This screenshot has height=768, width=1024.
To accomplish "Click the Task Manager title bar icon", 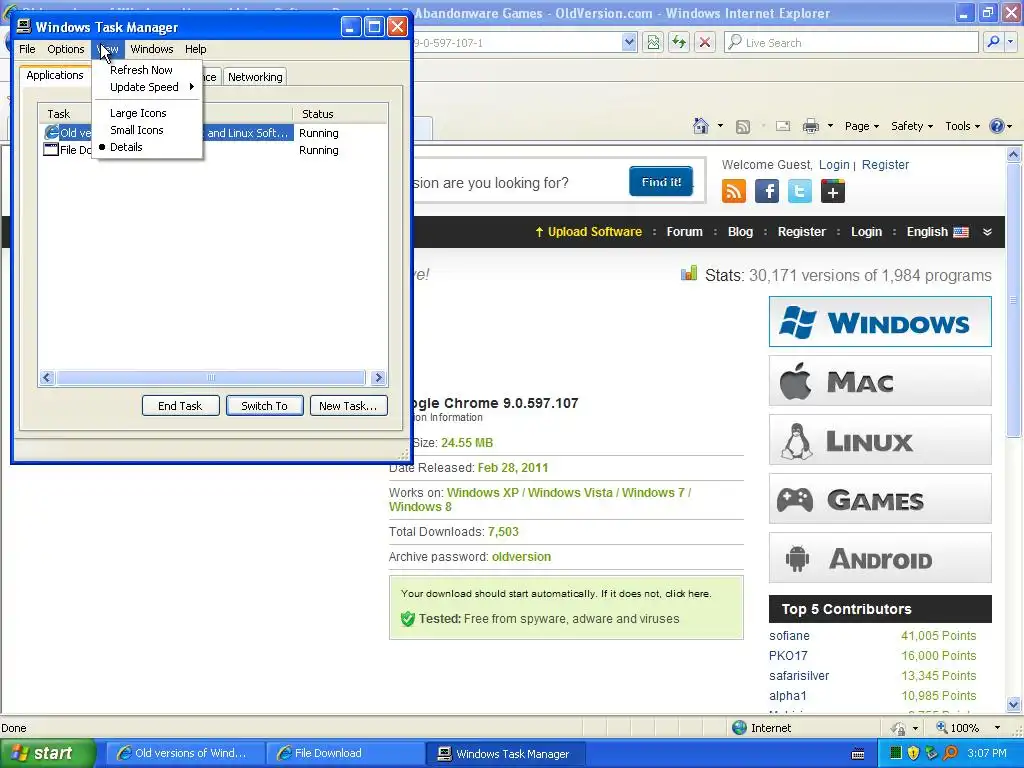I will [x=24, y=26].
